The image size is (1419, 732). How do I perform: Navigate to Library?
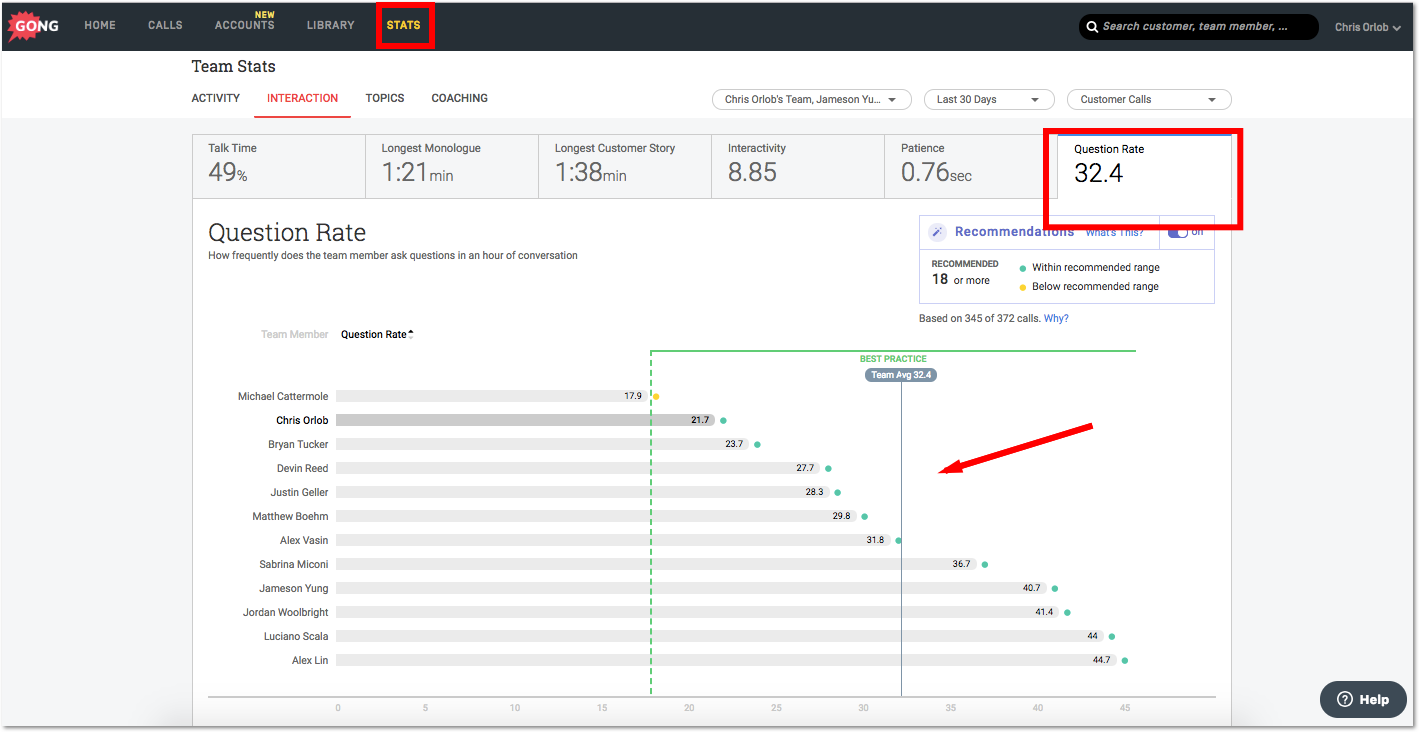pos(330,25)
